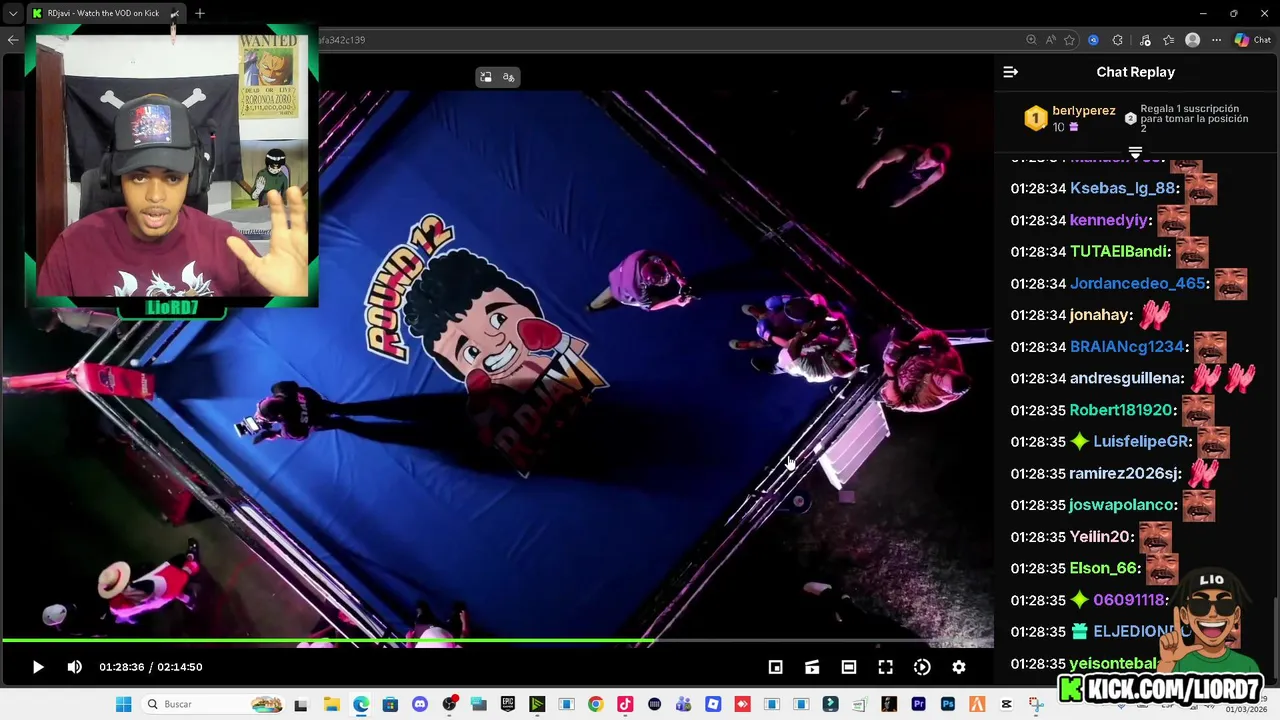Activate Read Aloud in the address bar
Viewport: 1280px width, 720px height.
[1050, 40]
